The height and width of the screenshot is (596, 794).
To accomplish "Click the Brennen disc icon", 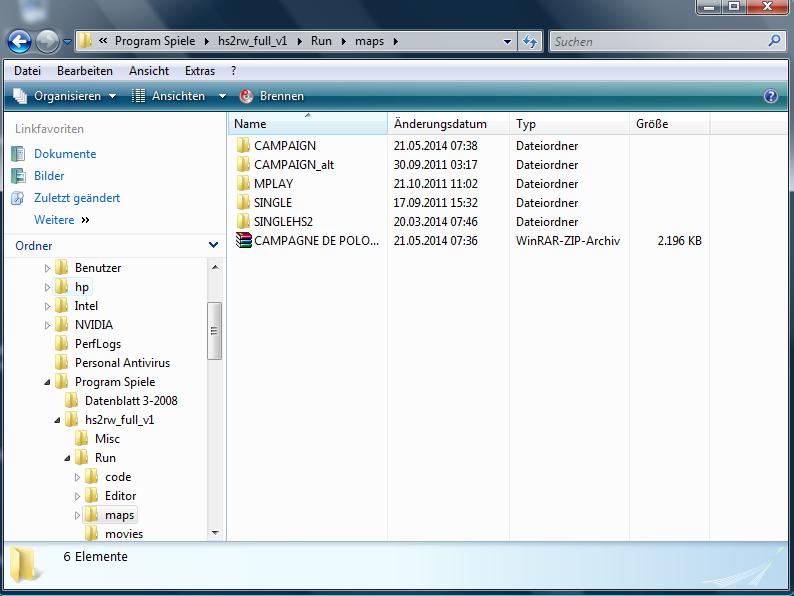I will pyautogui.click(x=246, y=96).
